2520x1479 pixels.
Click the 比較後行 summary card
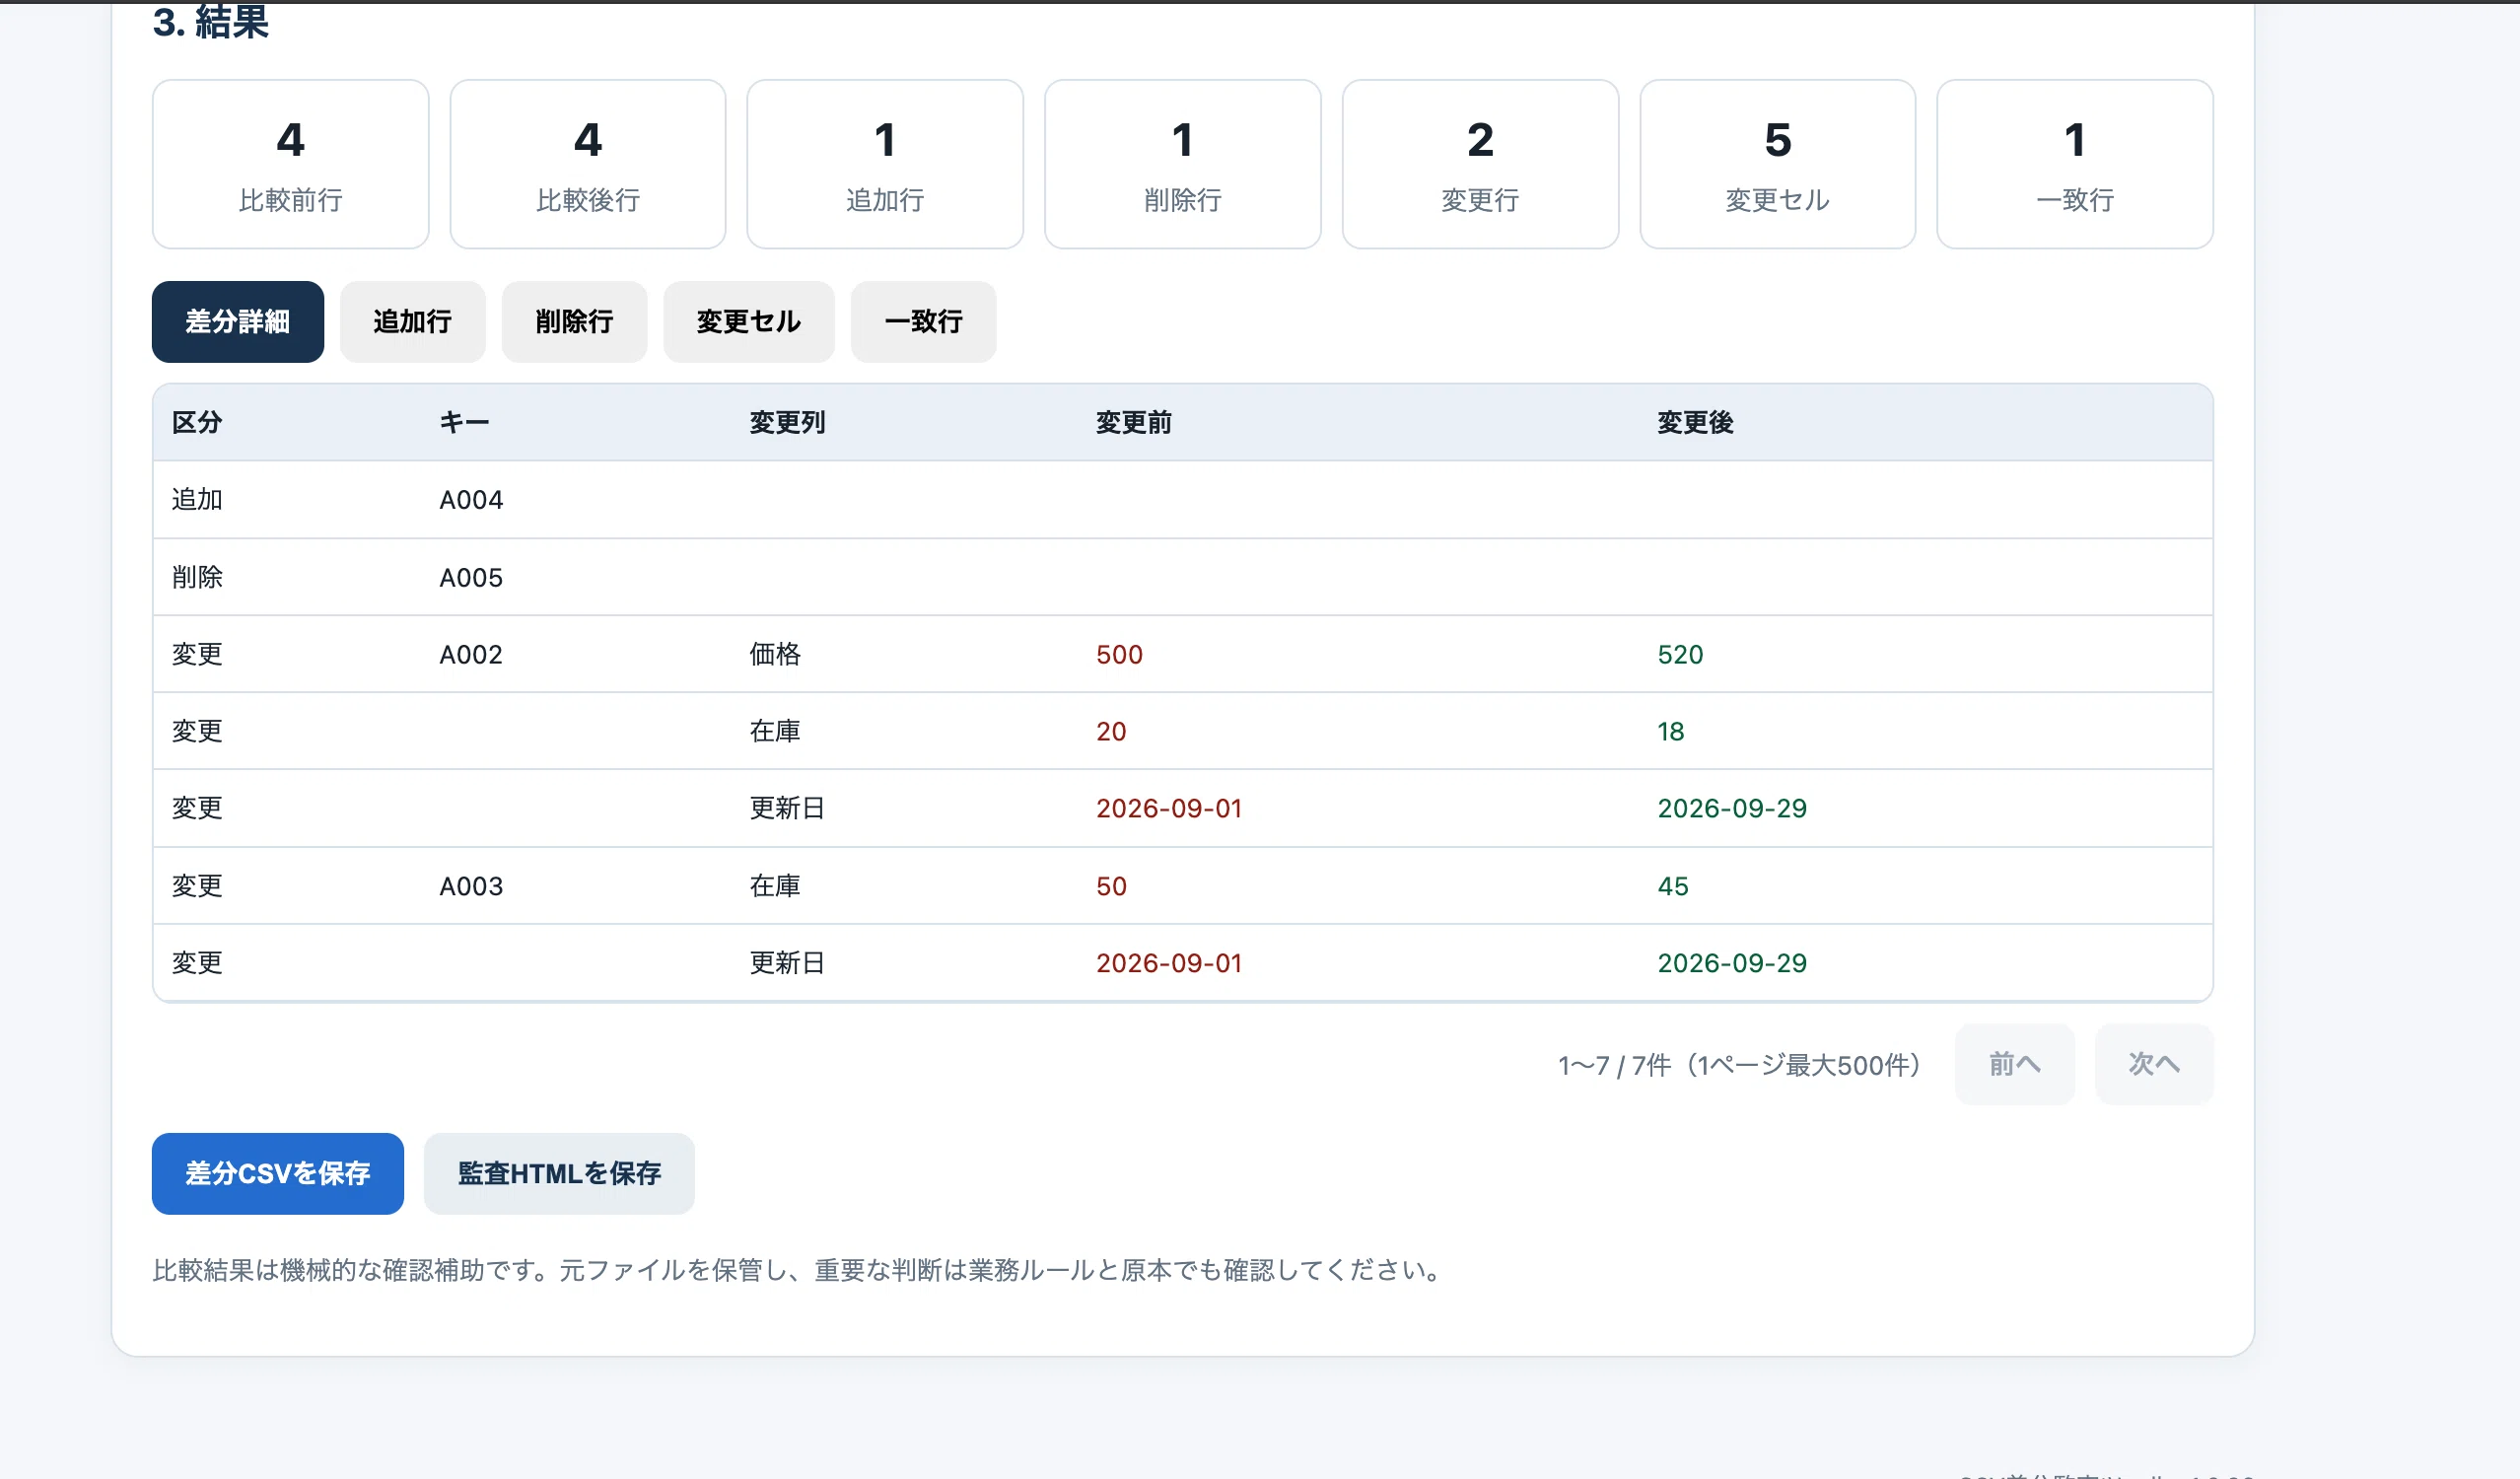[x=588, y=164]
